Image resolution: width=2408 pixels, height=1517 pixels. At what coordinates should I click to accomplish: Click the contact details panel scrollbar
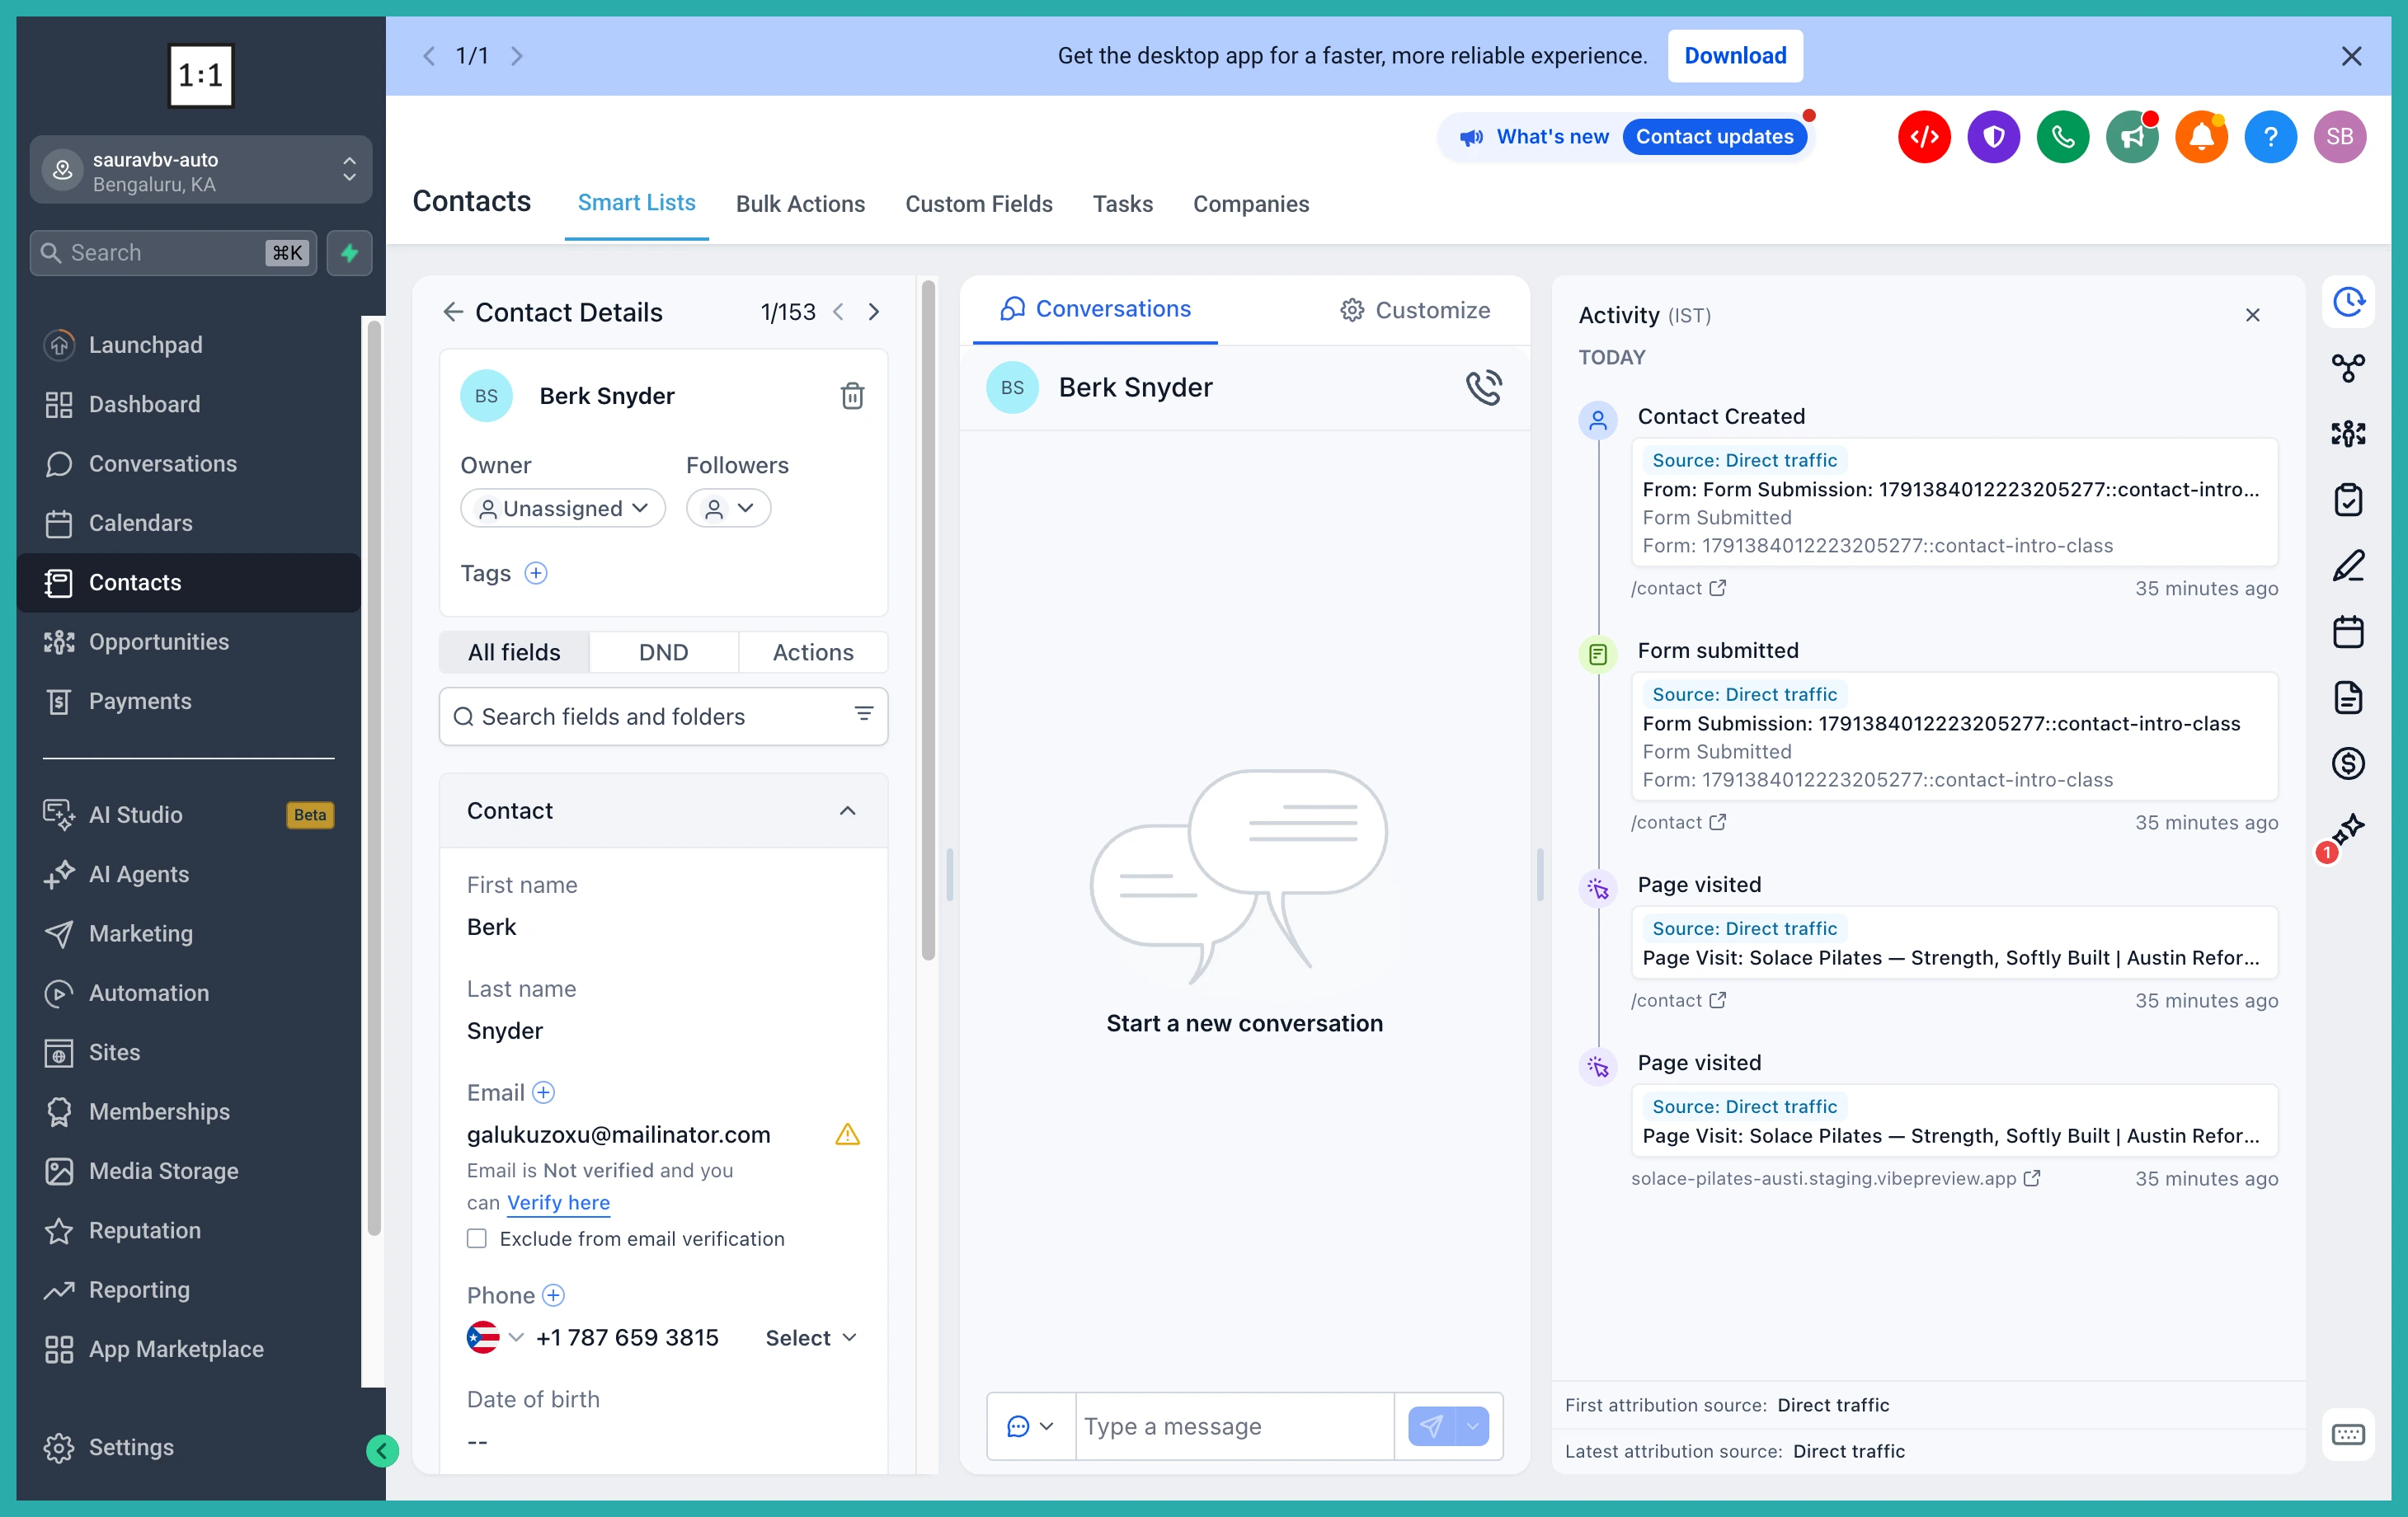[x=928, y=620]
